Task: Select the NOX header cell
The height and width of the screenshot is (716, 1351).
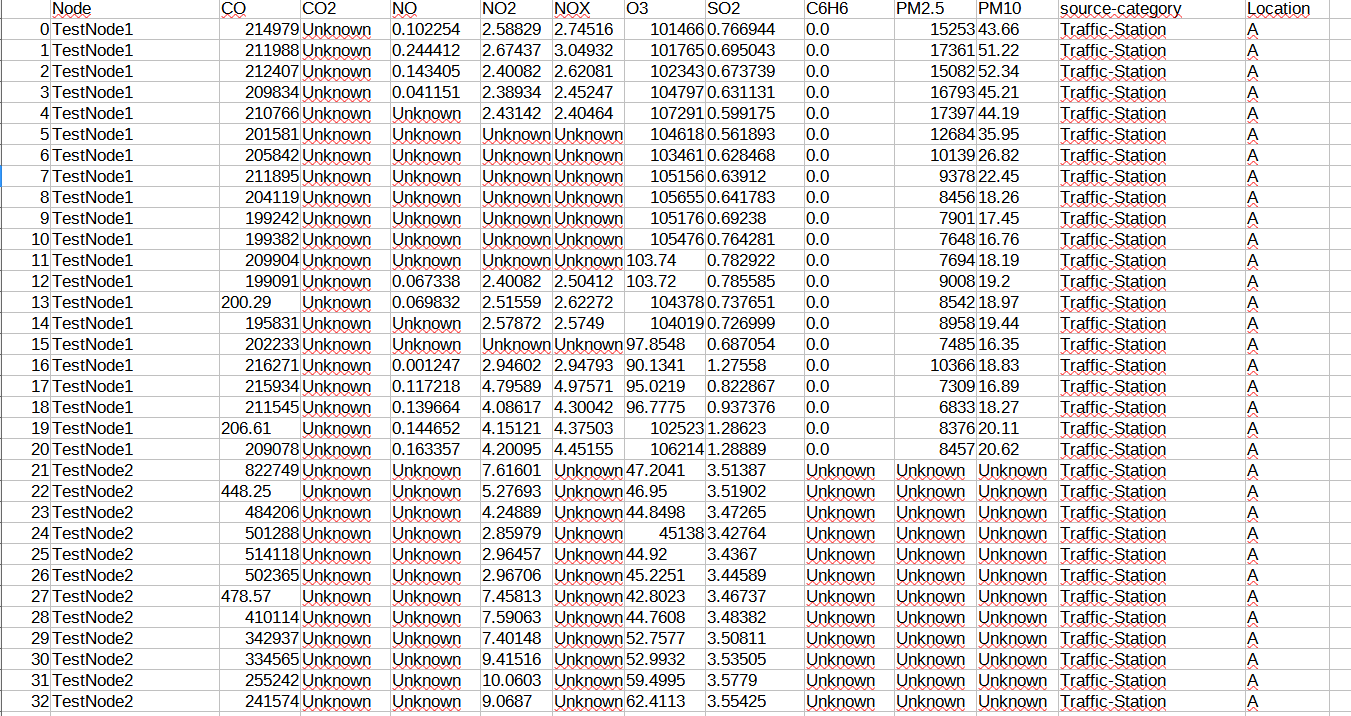Action: pyautogui.click(x=588, y=9)
